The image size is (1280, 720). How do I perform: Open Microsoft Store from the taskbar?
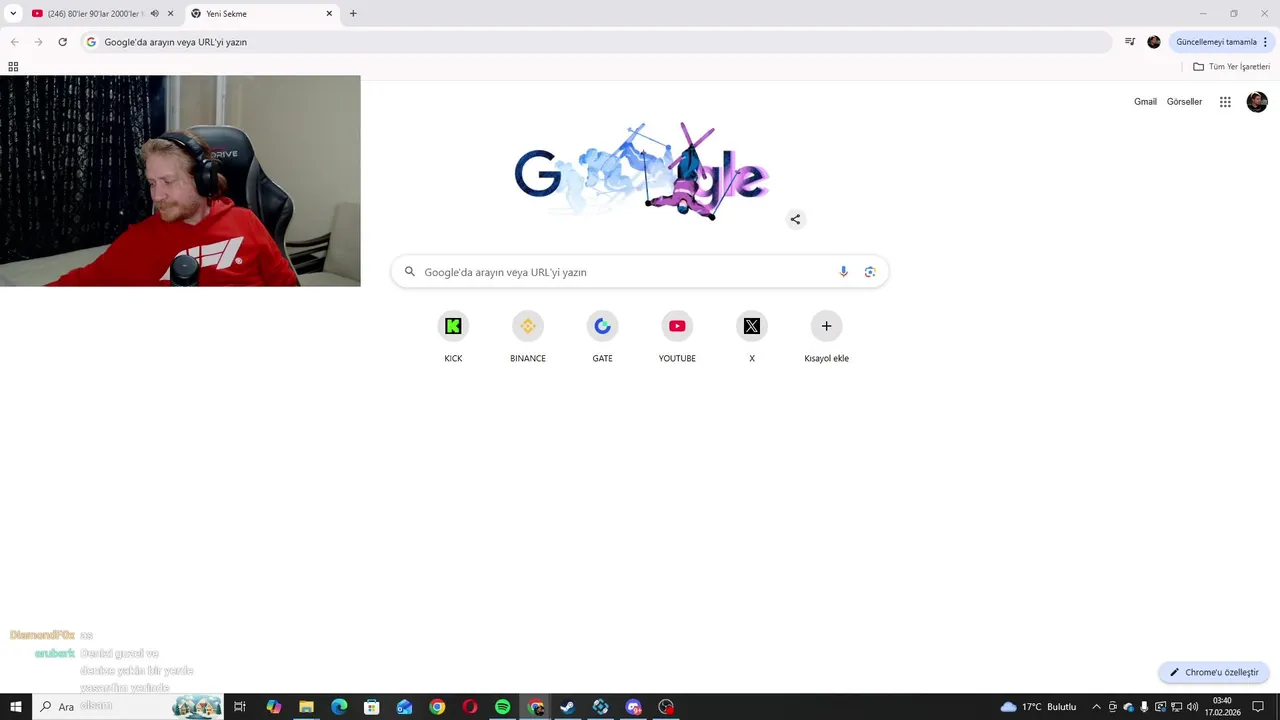(372, 707)
